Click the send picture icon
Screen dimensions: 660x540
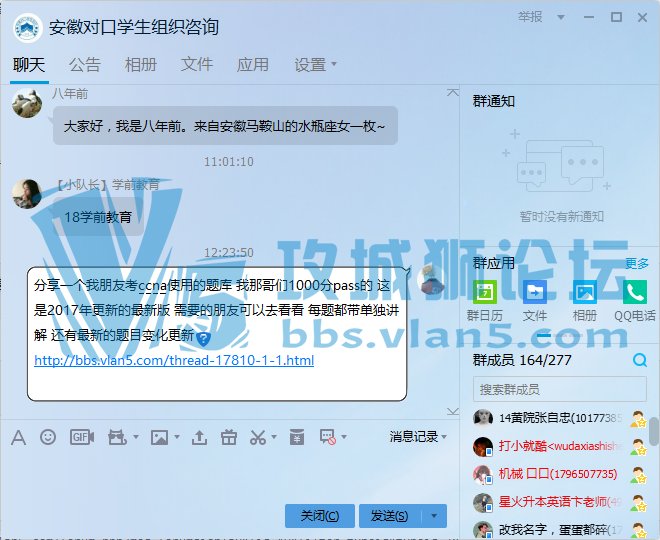pyautogui.click(x=160, y=437)
